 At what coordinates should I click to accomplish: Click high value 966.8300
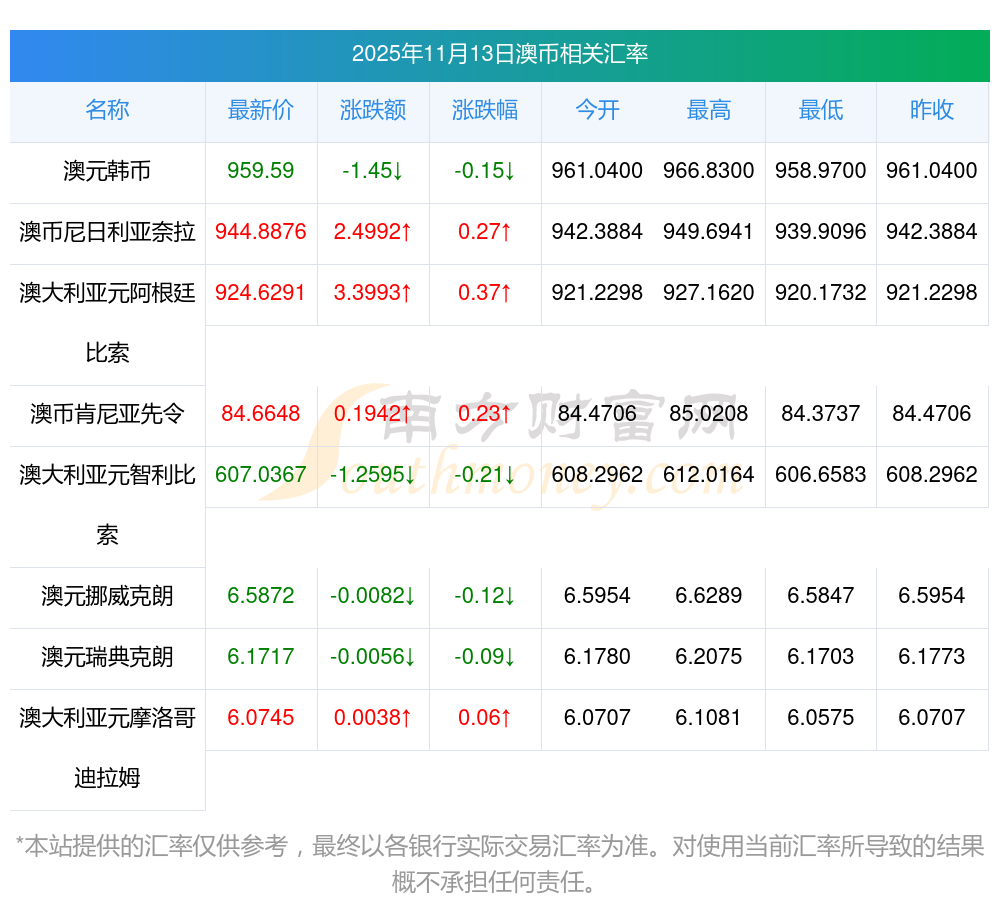709,171
